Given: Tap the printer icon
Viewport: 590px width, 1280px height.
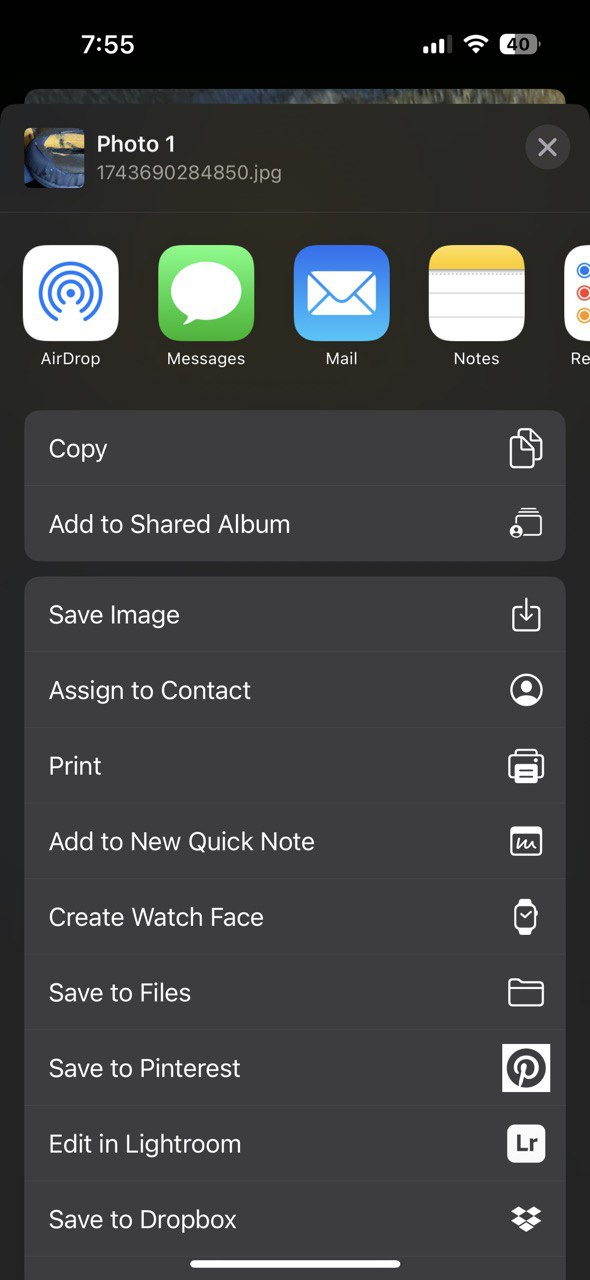Looking at the screenshot, I should click(x=526, y=766).
